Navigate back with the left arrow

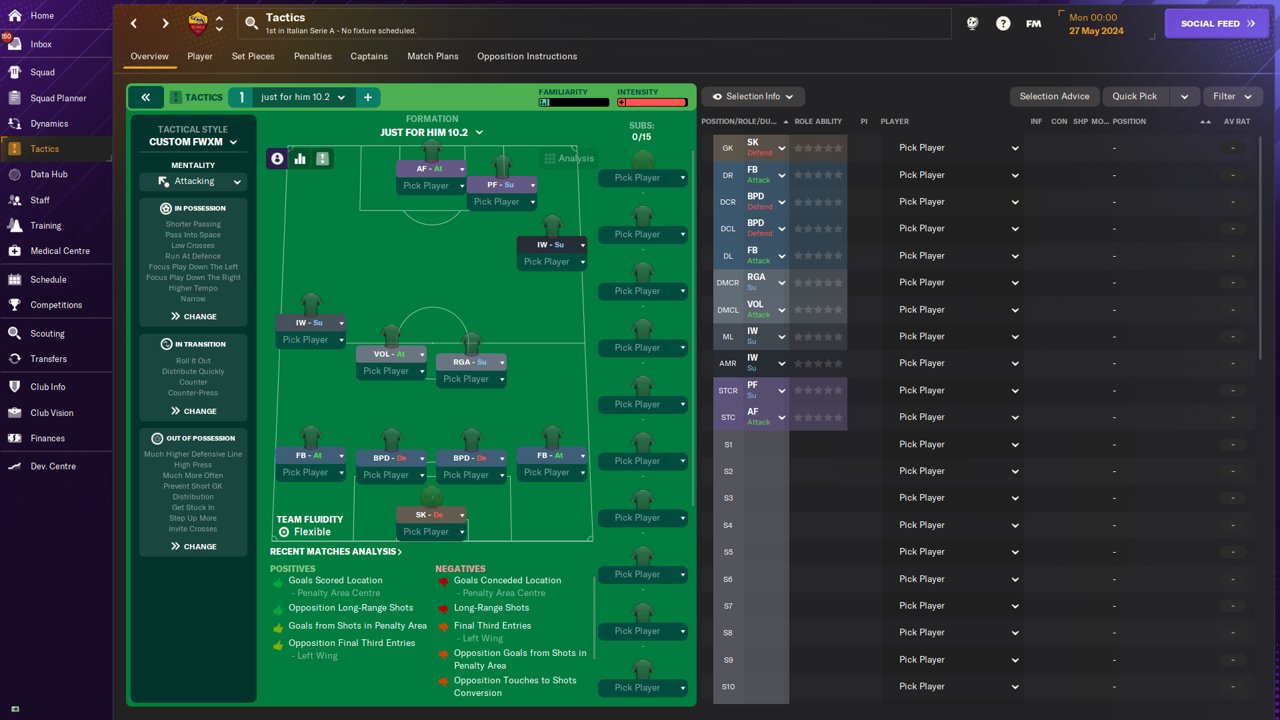[134, 23]
